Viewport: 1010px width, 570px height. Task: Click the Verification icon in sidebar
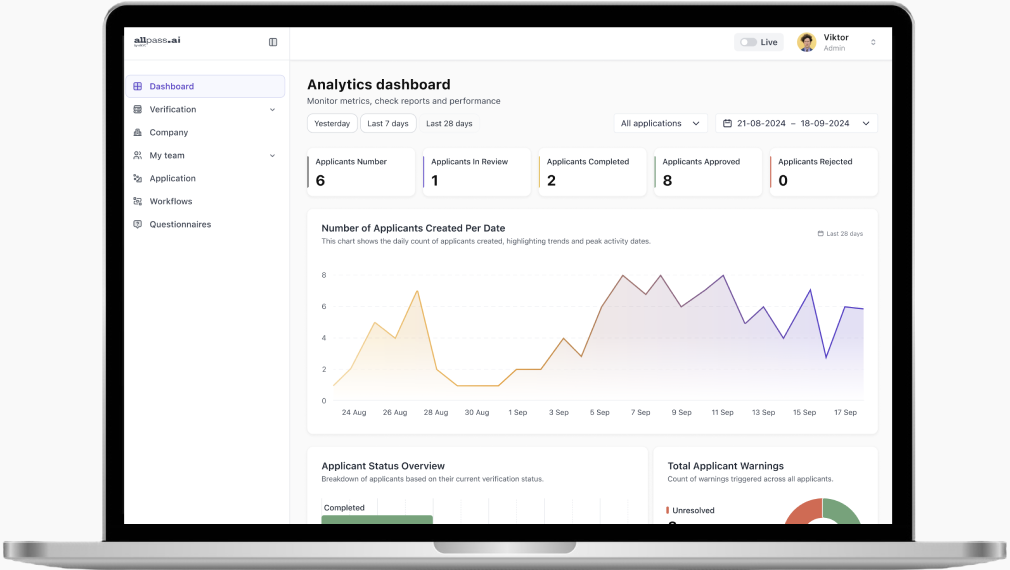point(138,110)
